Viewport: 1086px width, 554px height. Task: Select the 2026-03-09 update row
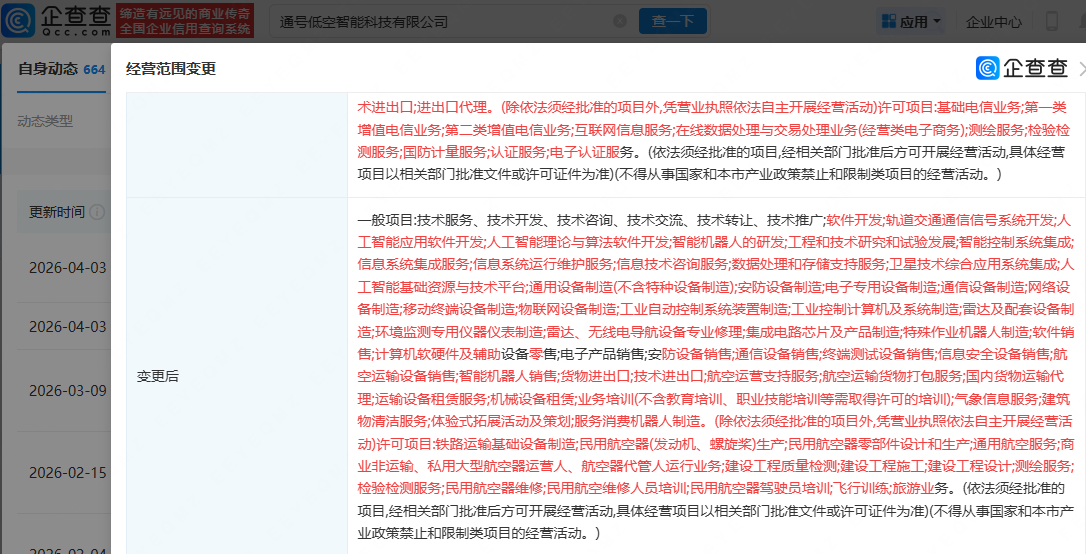pyautogui.click(x=67, y=390)
